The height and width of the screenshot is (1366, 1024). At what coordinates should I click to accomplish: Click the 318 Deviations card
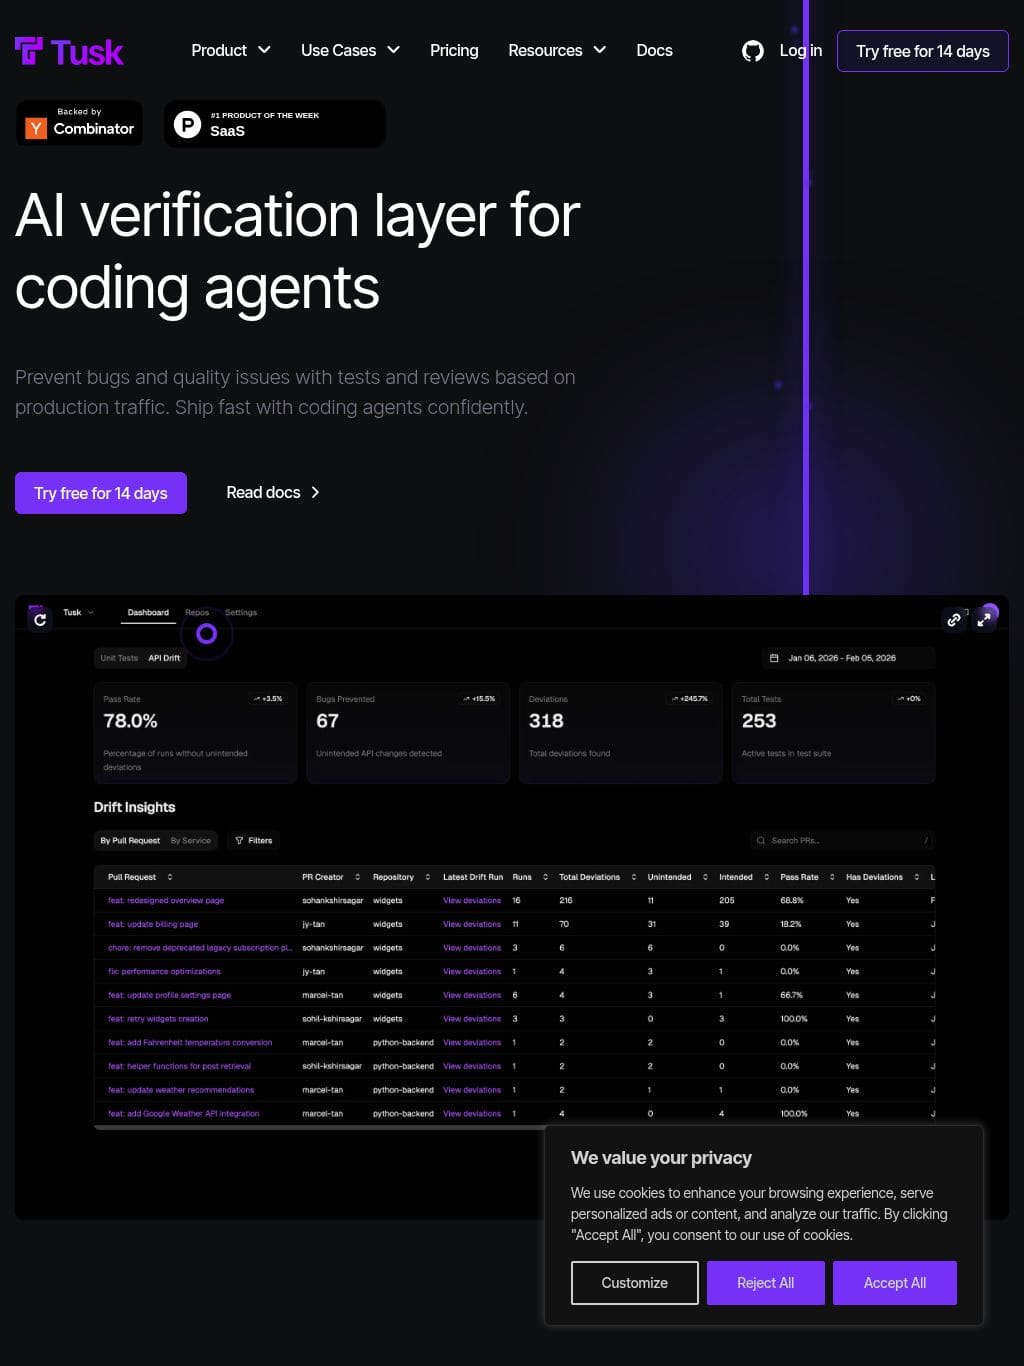tap(620, 733)
